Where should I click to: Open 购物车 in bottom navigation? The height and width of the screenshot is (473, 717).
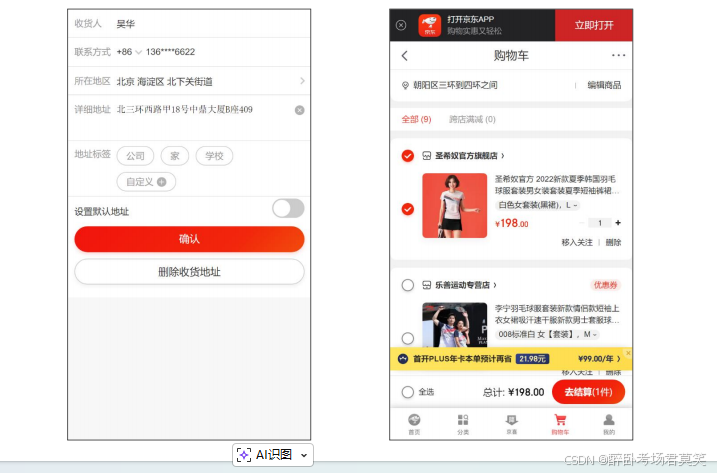tap(560, 424)
